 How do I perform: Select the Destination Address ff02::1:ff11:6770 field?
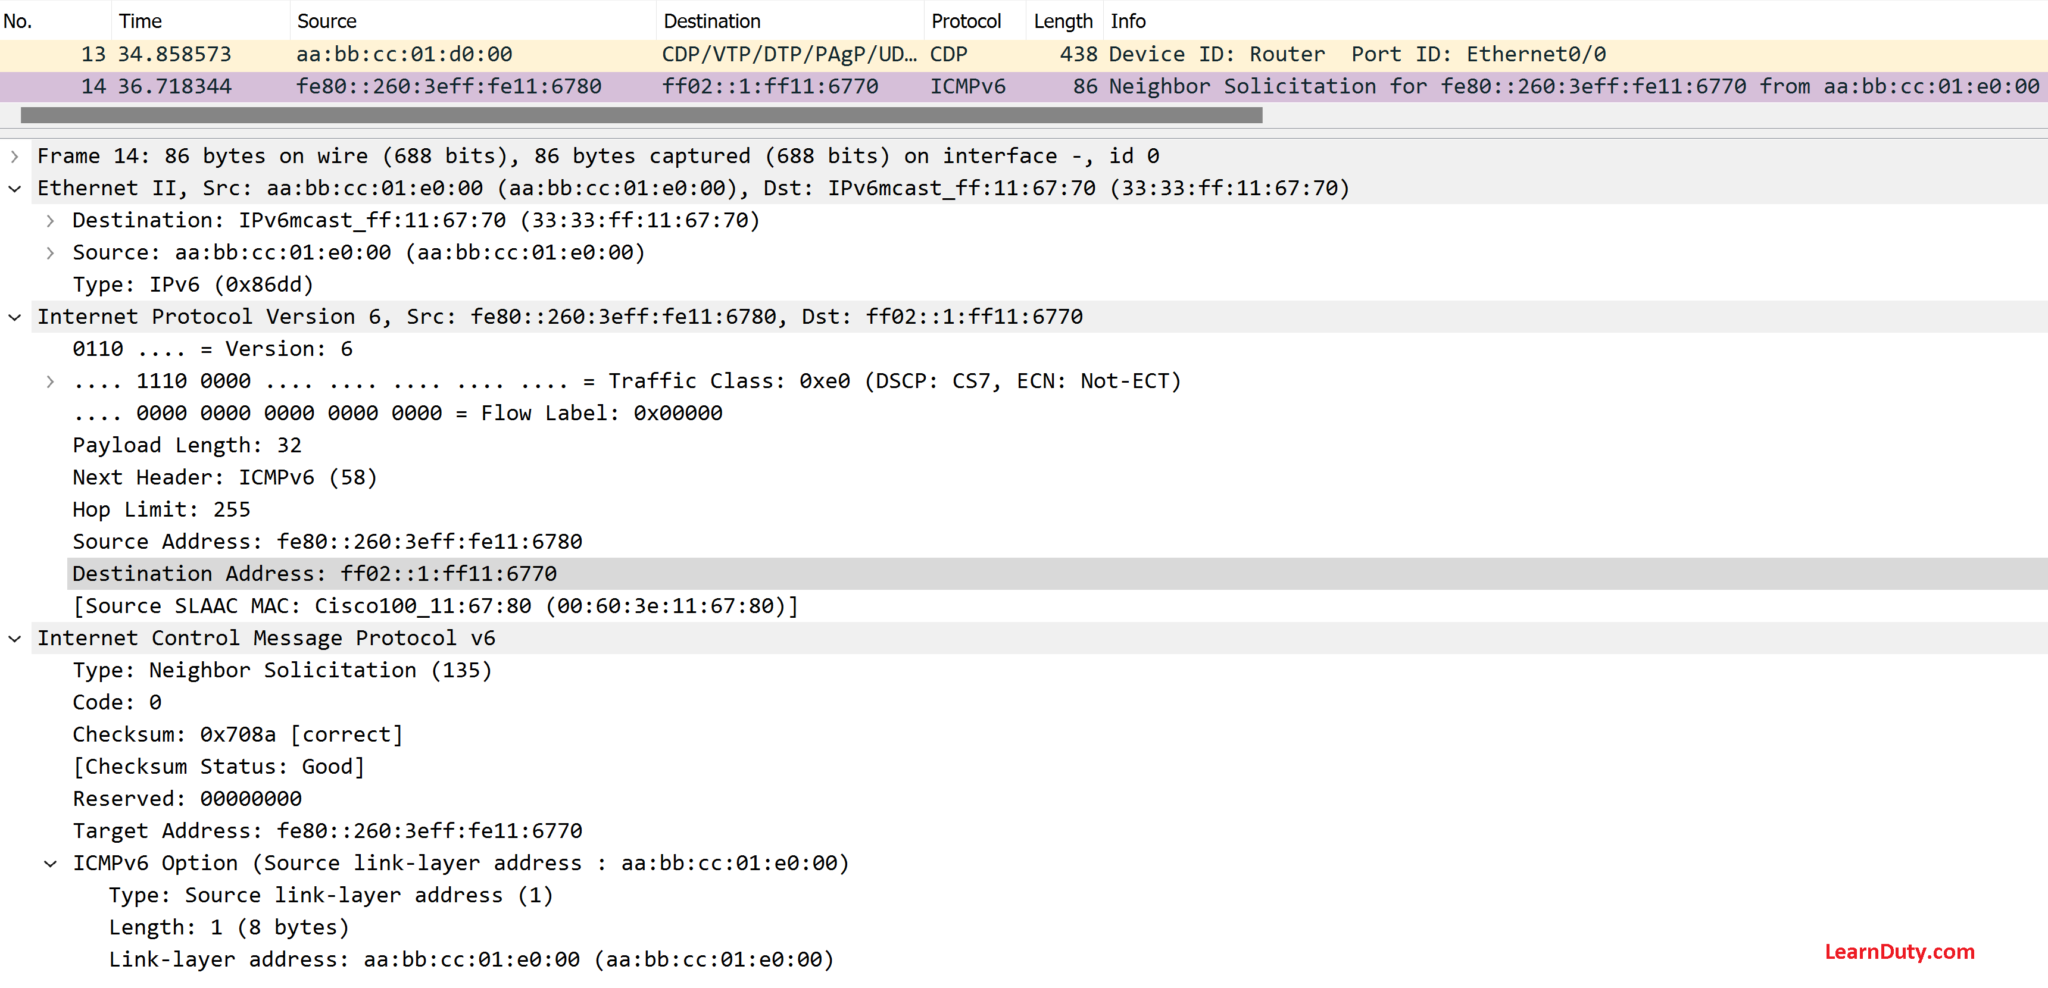[314, 573]
